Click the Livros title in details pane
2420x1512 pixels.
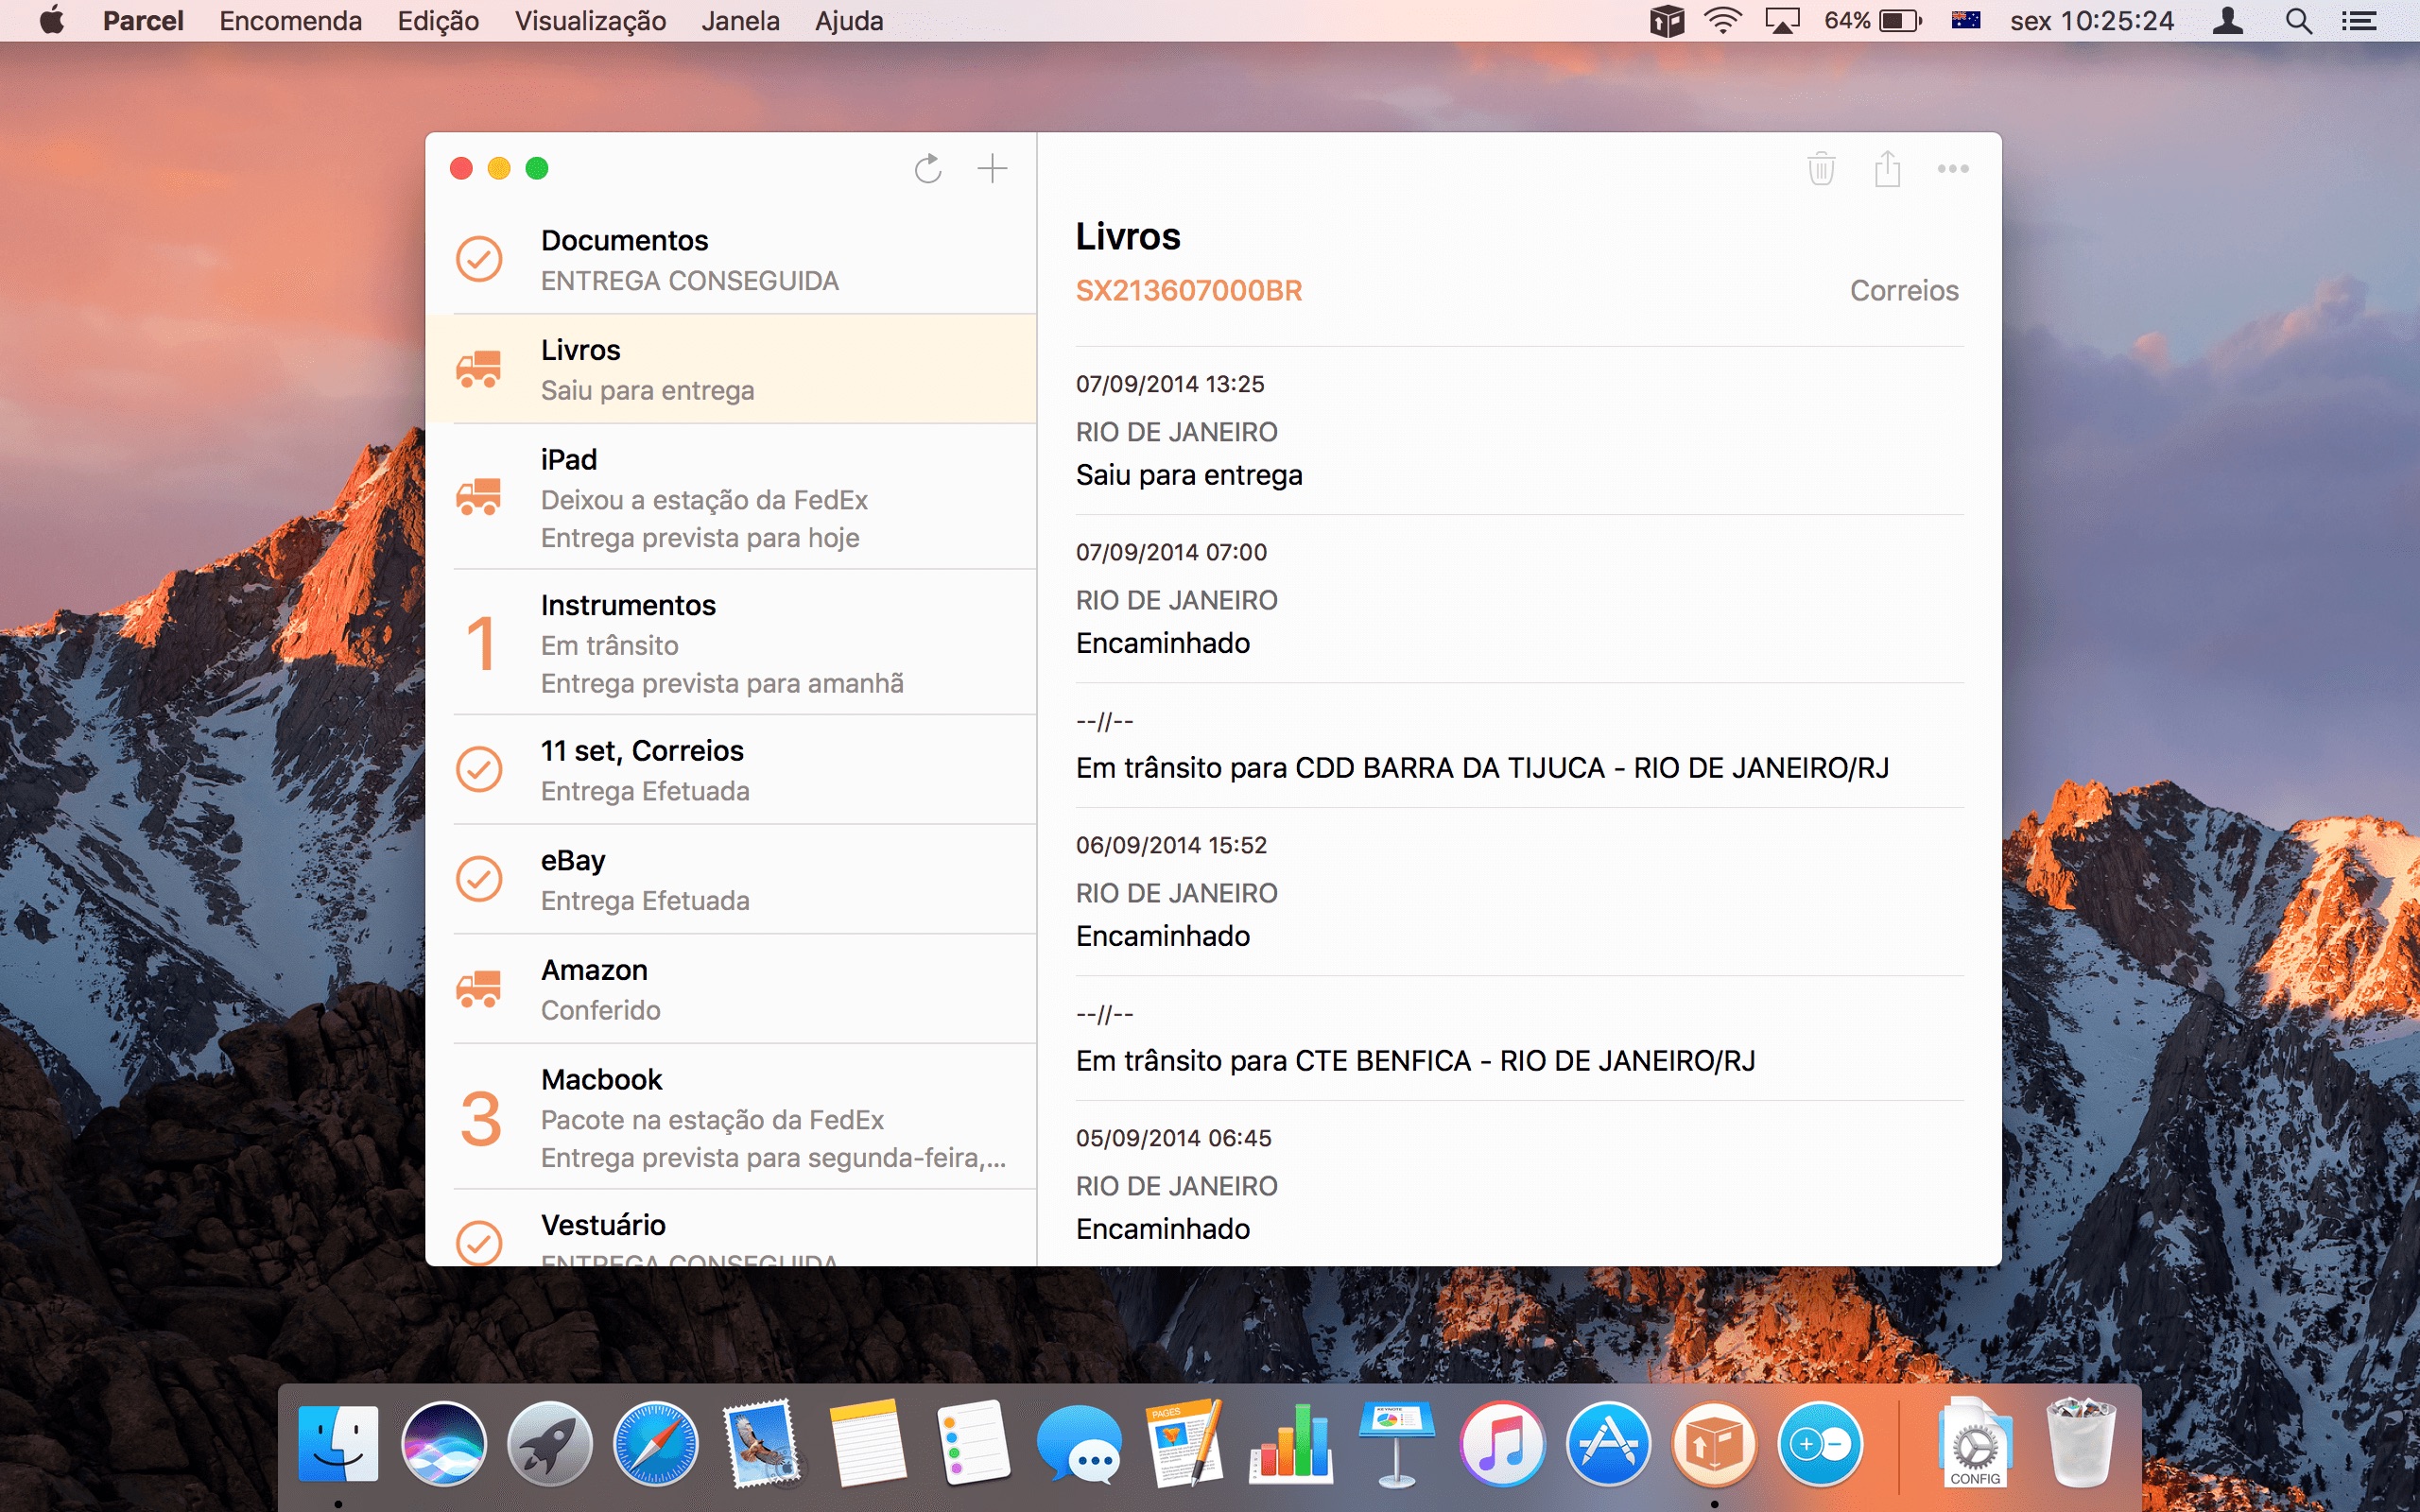click(1128, 237)
